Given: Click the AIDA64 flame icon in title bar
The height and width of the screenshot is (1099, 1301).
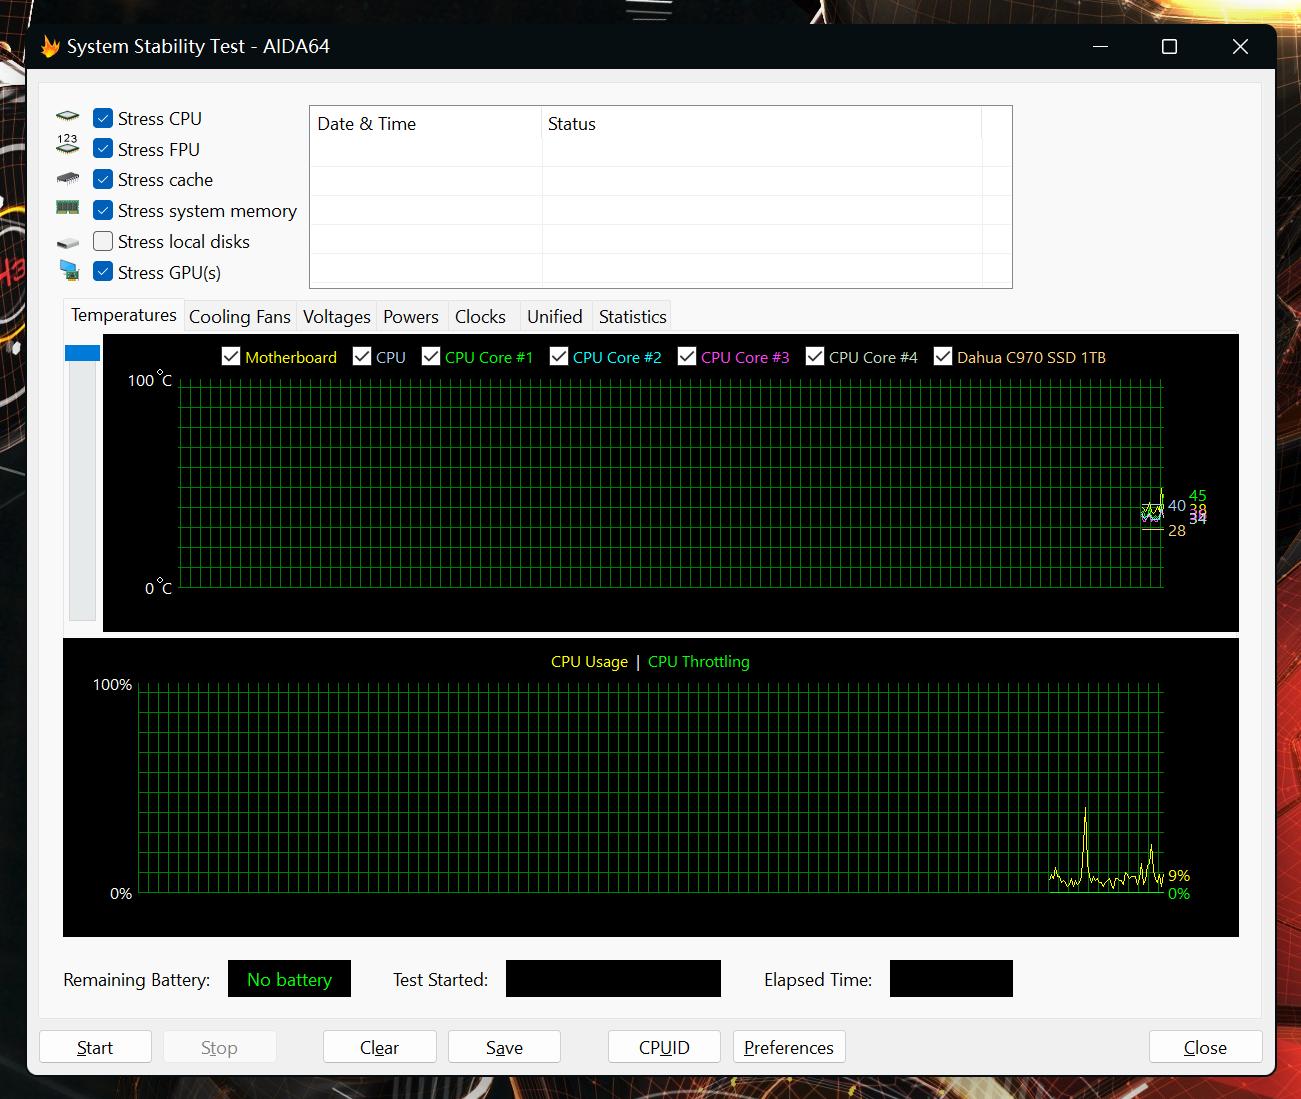Looking at the screenshot, I should point(50,47).
